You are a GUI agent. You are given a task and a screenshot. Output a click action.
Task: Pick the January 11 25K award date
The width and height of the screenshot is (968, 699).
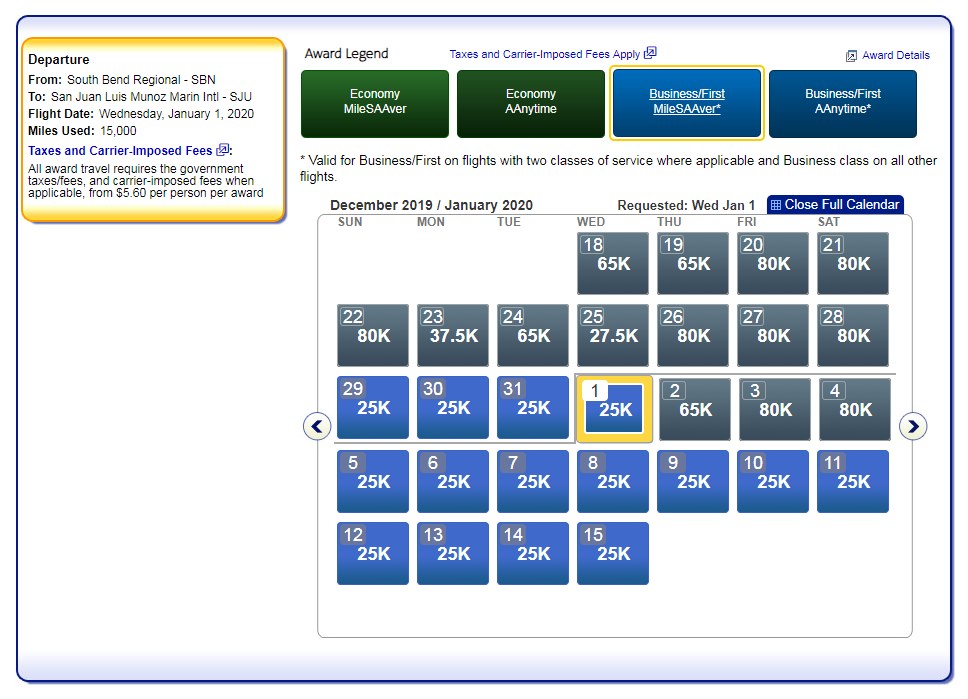(853, 481)
